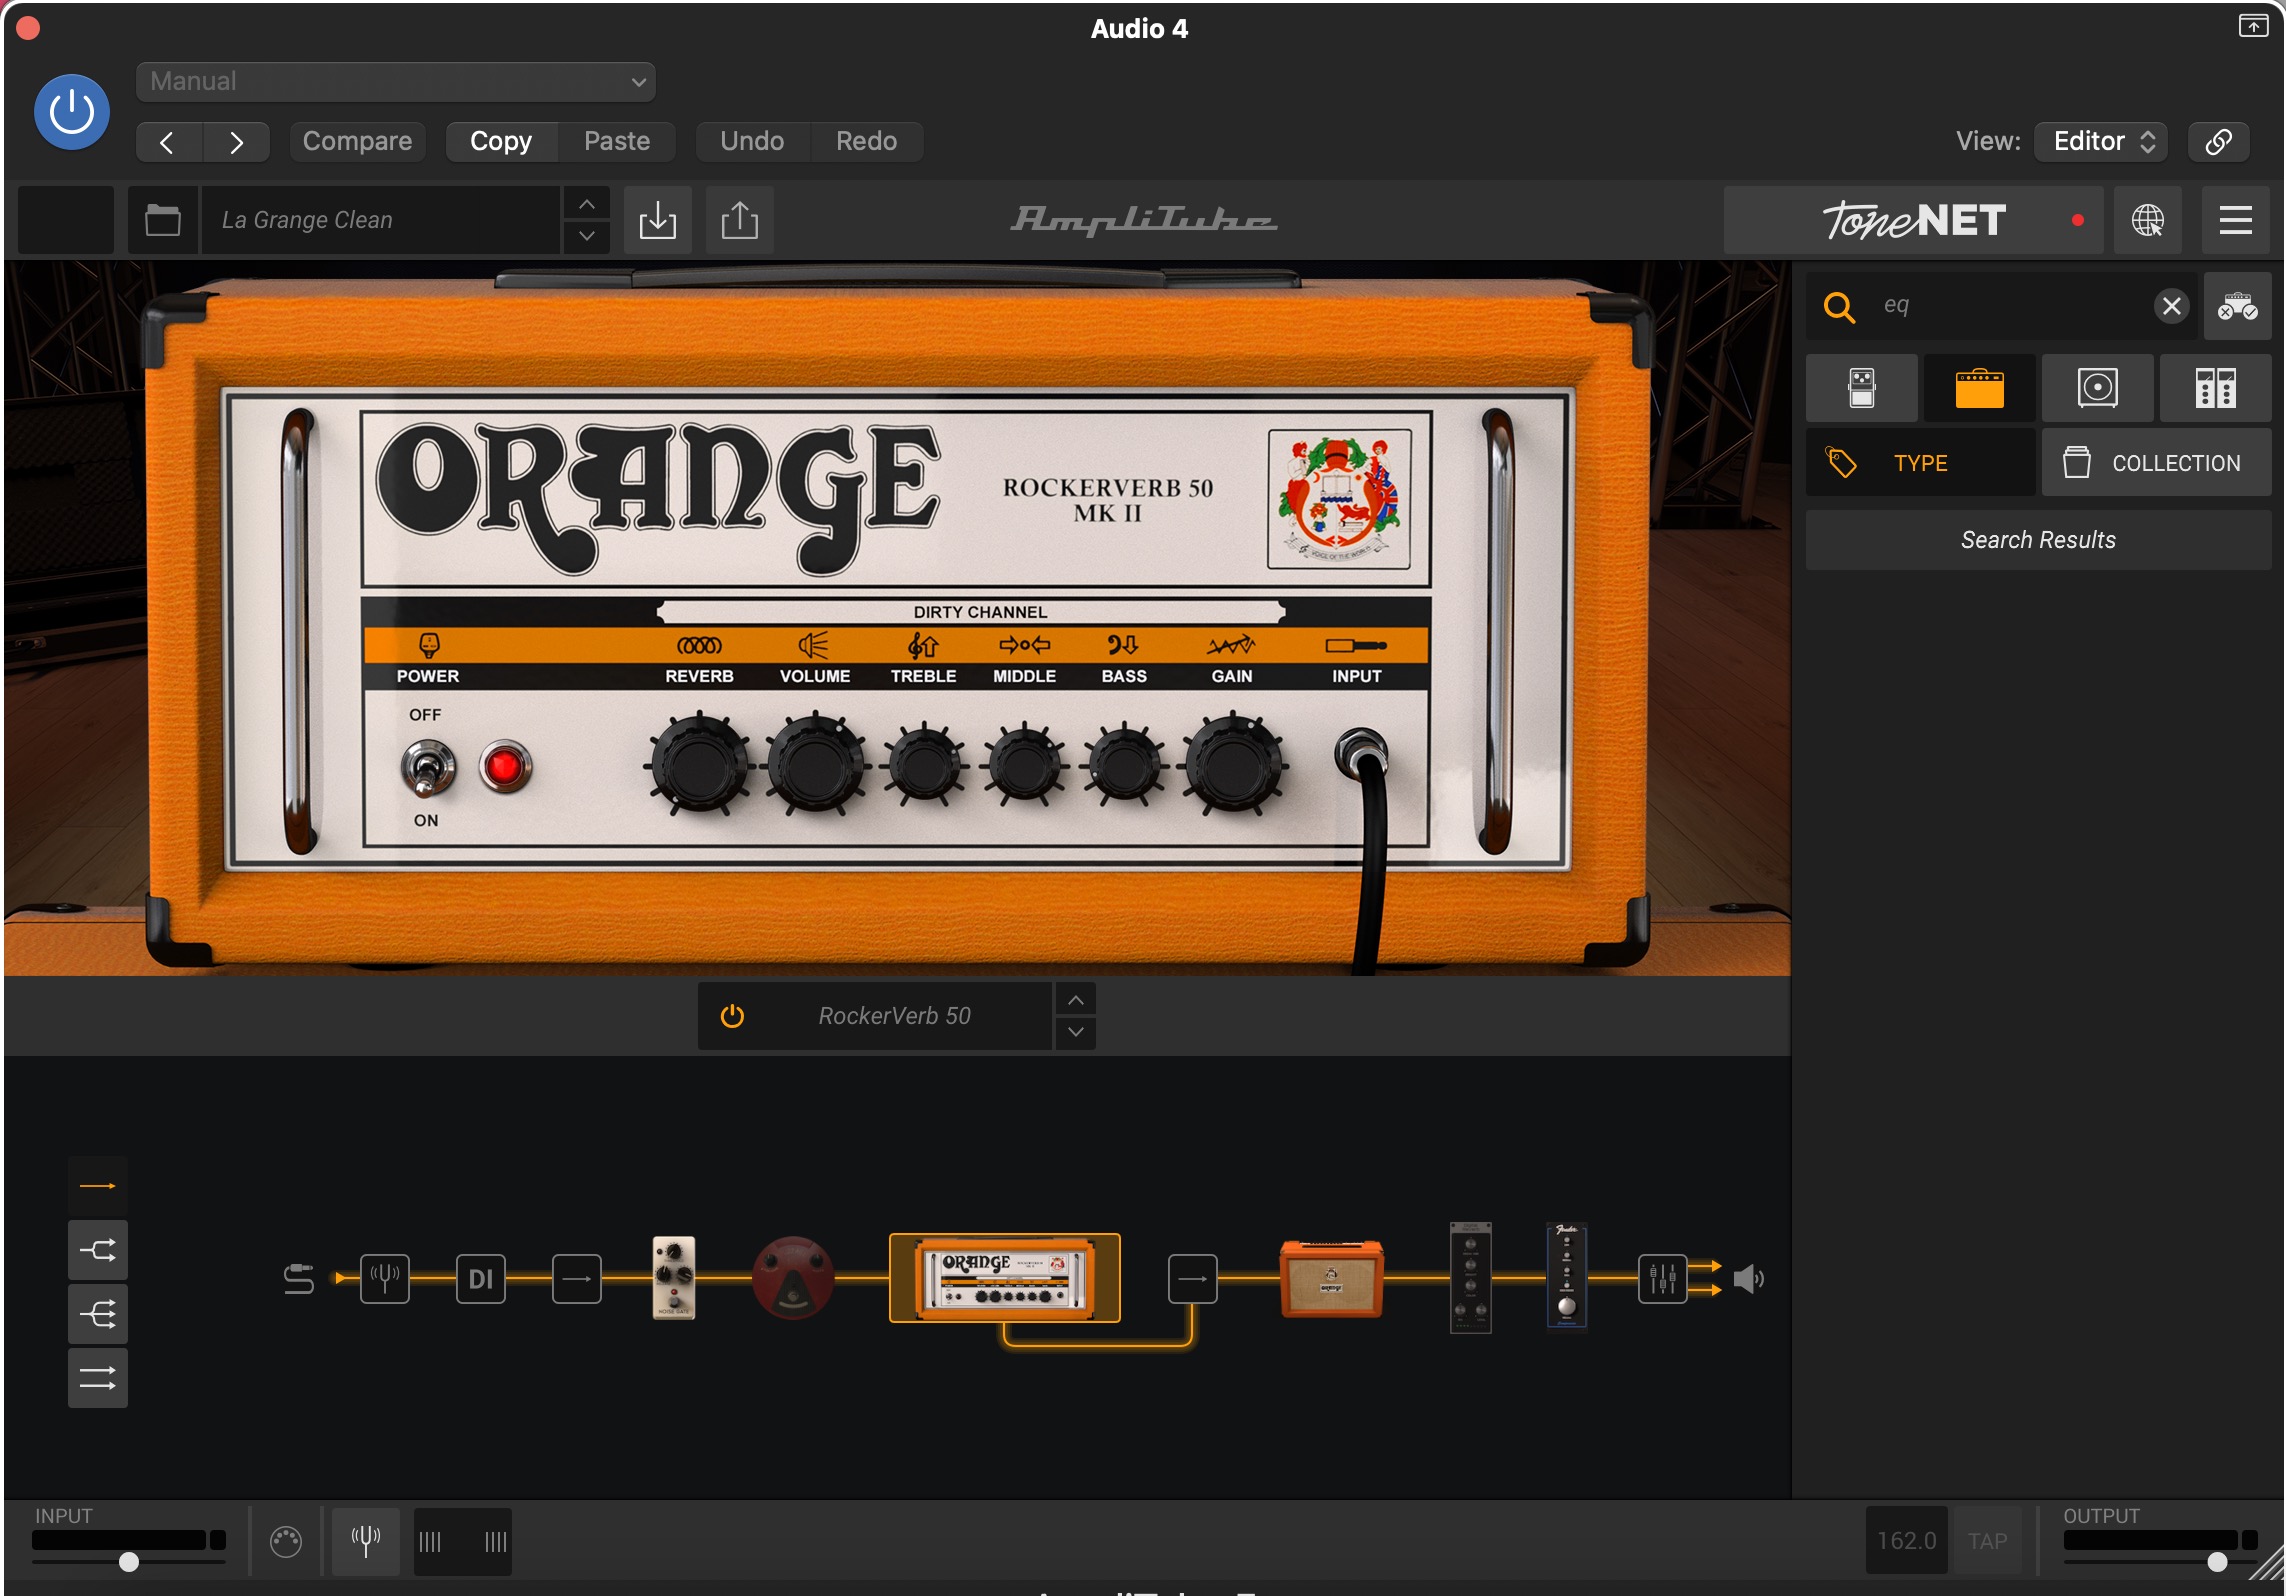Viewport: 2286px width, 1596px height.
Task: Select the Orange cabinet in chain
Action: pyautogui.click(x=1332, y=1279)
